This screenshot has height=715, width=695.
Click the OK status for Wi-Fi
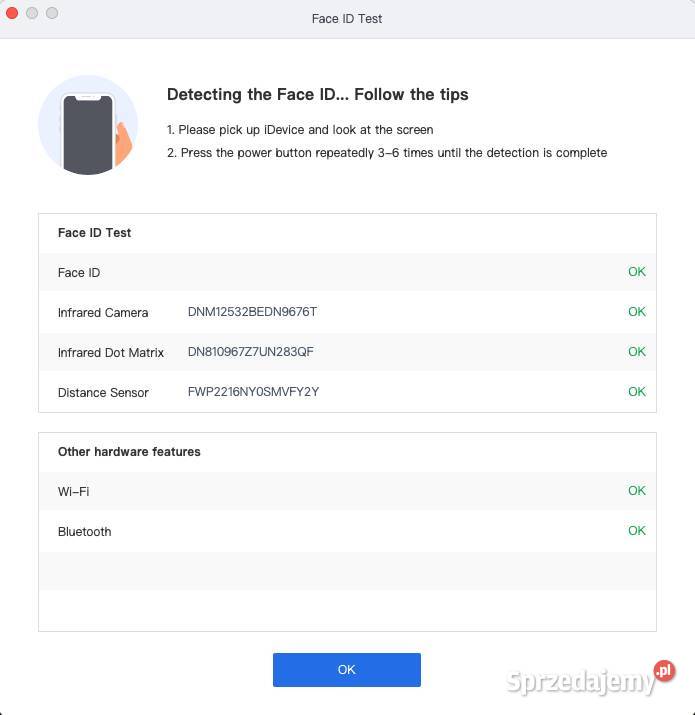pyautogui.click(x=636, y=491)
